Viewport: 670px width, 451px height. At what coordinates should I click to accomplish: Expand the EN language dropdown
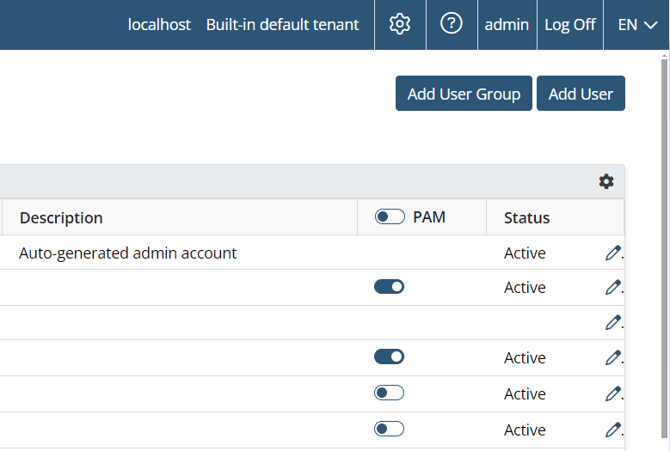[637, 25]
